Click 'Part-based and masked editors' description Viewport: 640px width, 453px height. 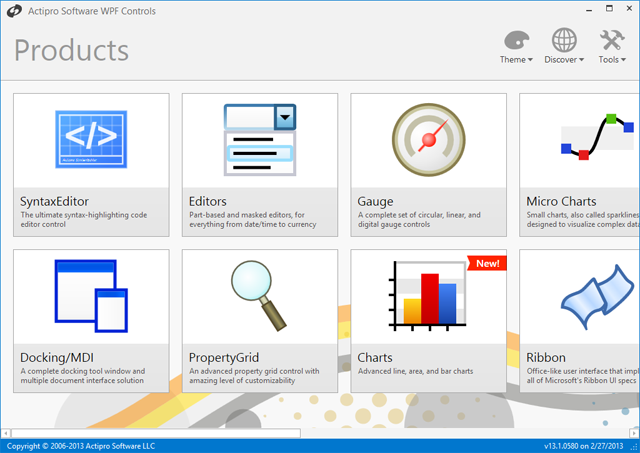[253, 220]
